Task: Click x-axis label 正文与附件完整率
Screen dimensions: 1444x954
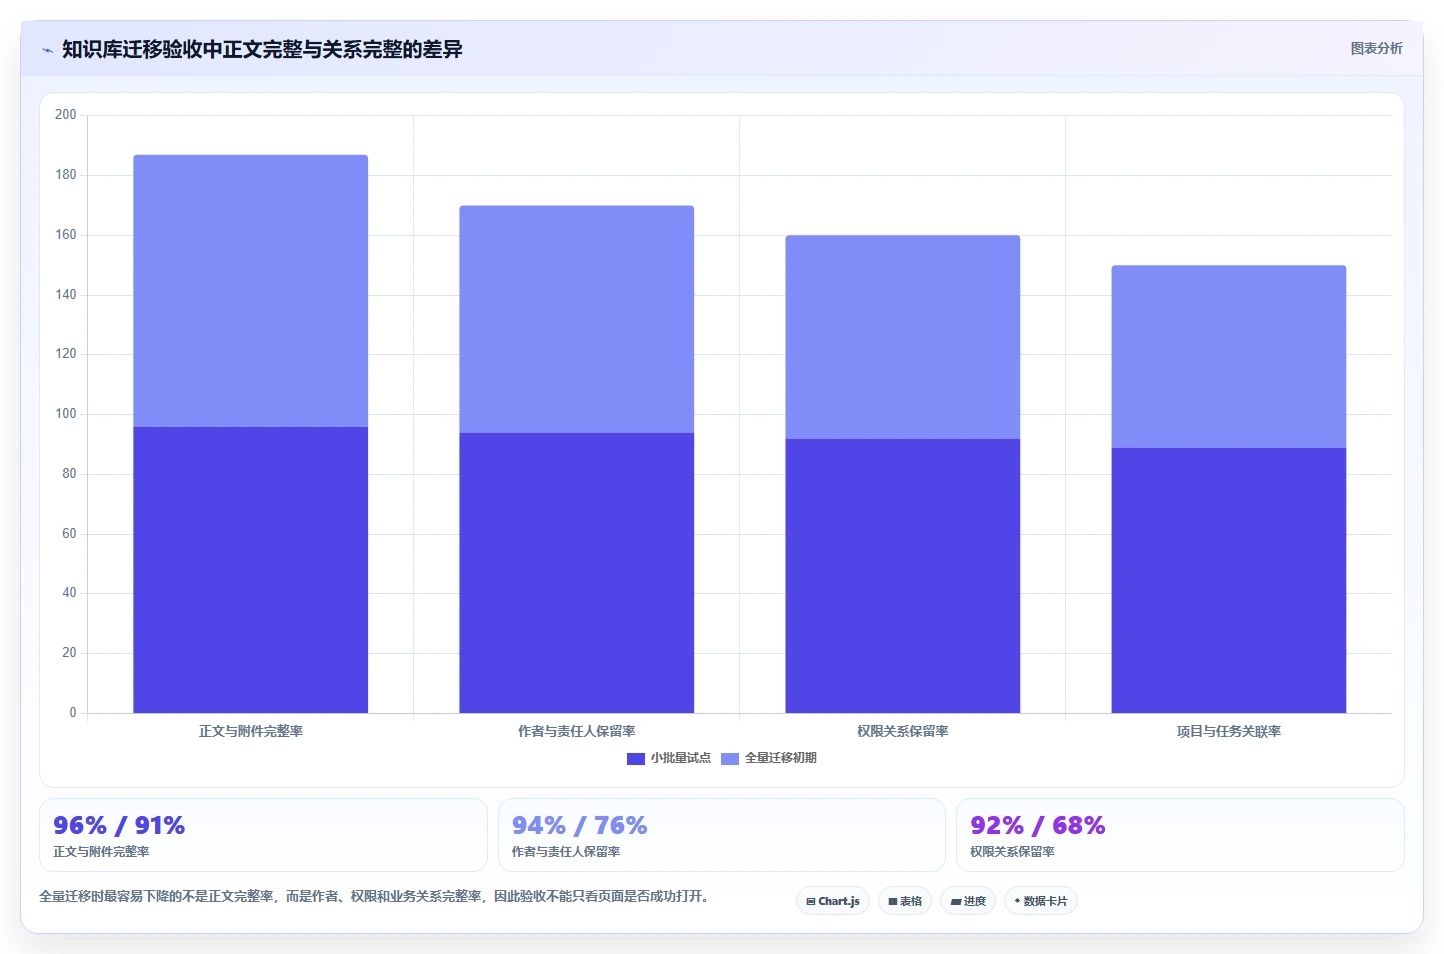Action: (x=250, y=732)
